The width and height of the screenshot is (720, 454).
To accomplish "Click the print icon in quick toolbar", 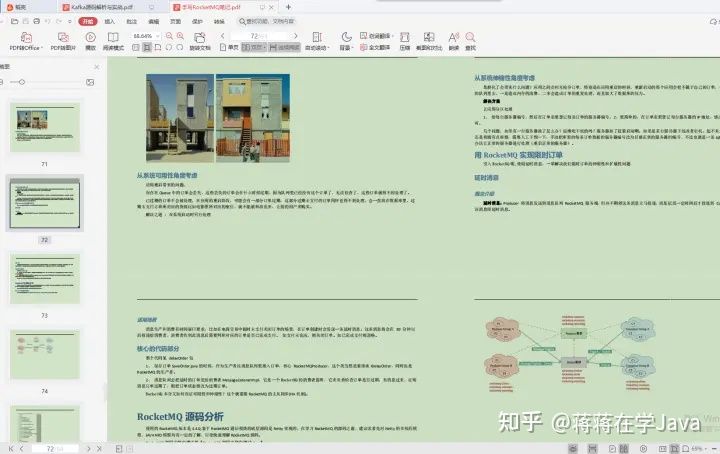I will point(36,21).
